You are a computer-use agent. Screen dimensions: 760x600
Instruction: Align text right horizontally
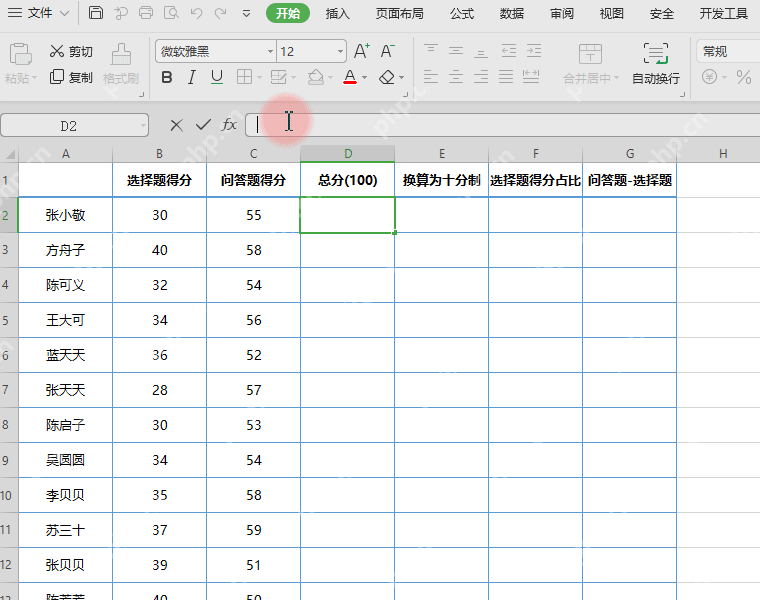tap(481, 77)
